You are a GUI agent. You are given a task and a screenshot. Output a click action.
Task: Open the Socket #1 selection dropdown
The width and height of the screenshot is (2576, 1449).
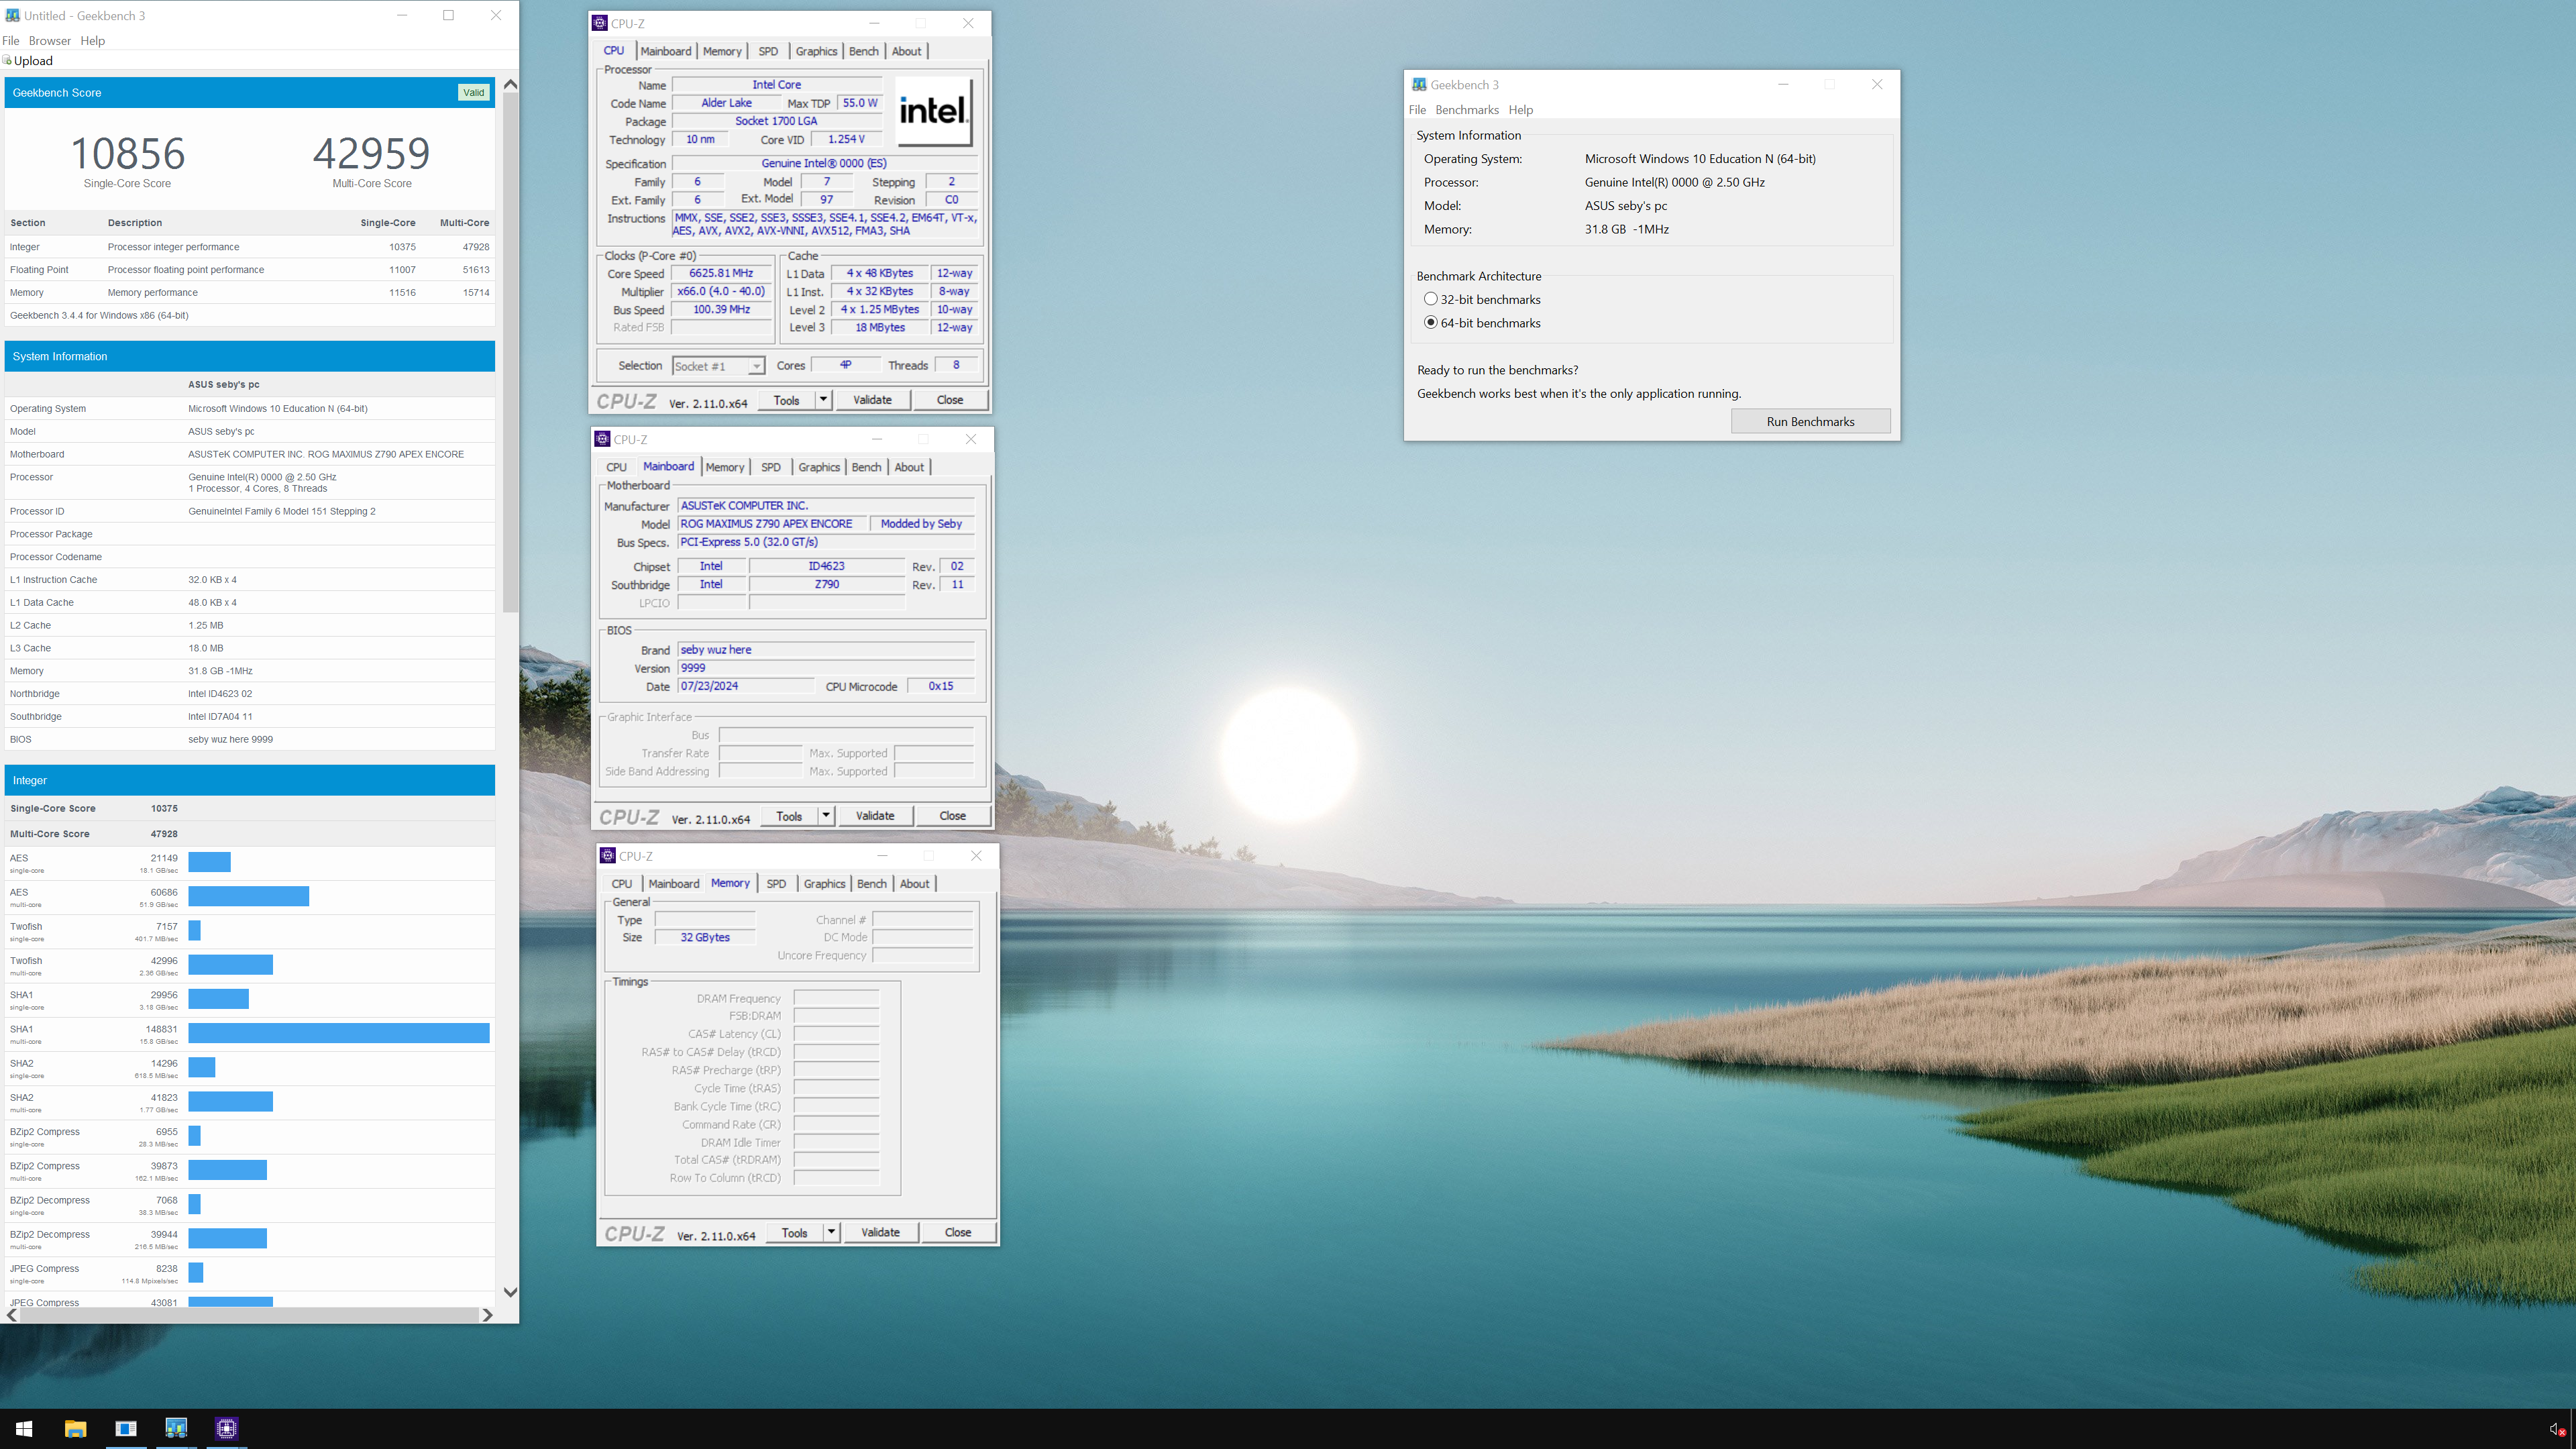click(x=757, y=366)
